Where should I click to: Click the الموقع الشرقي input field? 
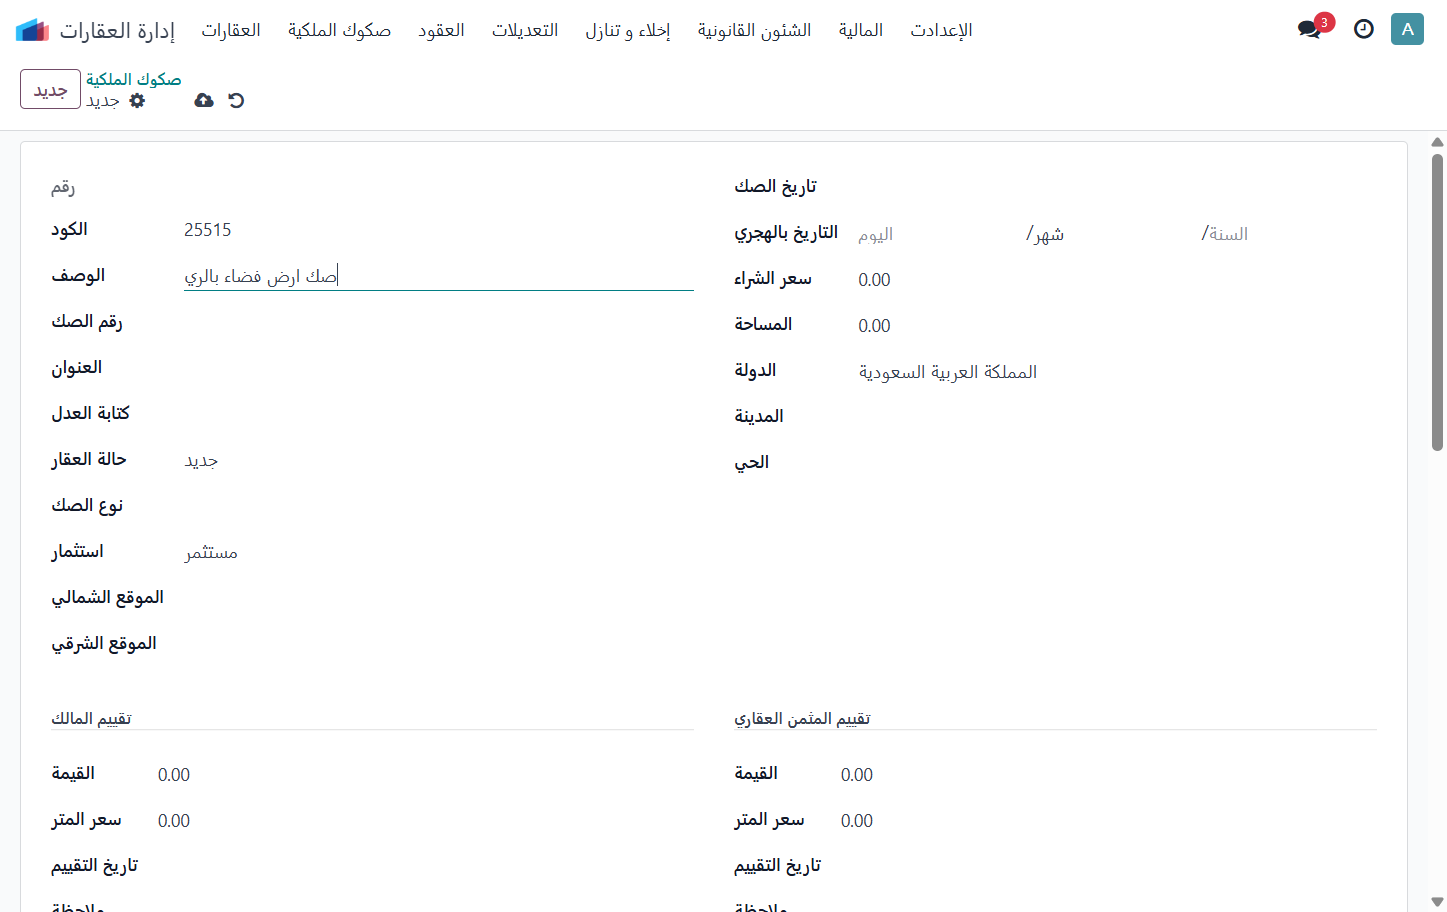[439, 644]
